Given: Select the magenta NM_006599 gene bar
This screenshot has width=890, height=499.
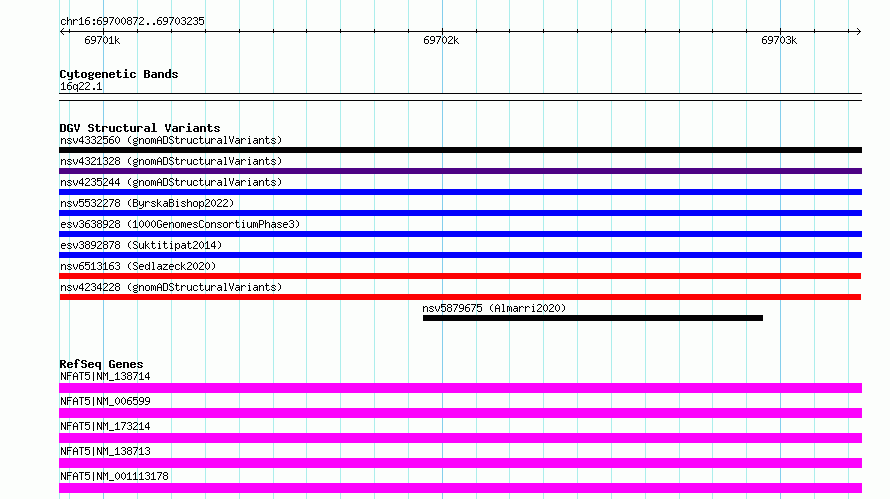Looking at the screenshot, I should point(460,413).
